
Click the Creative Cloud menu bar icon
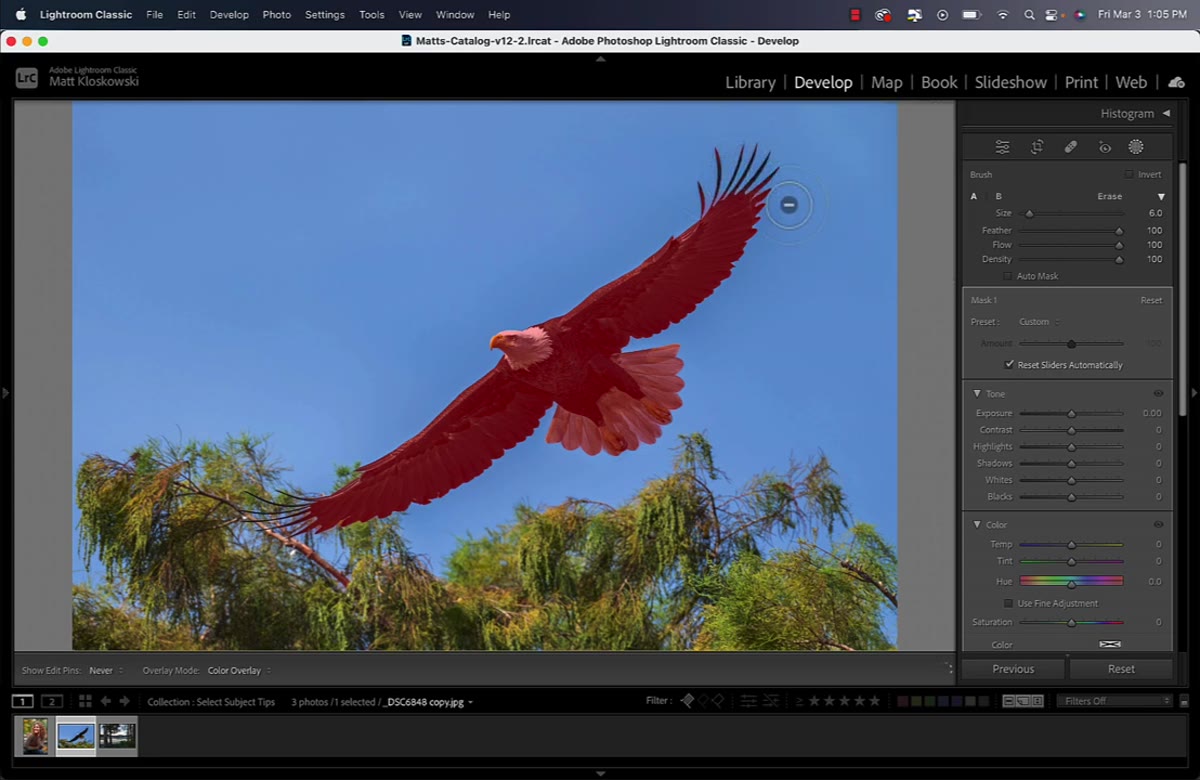[x=883, y=15]
